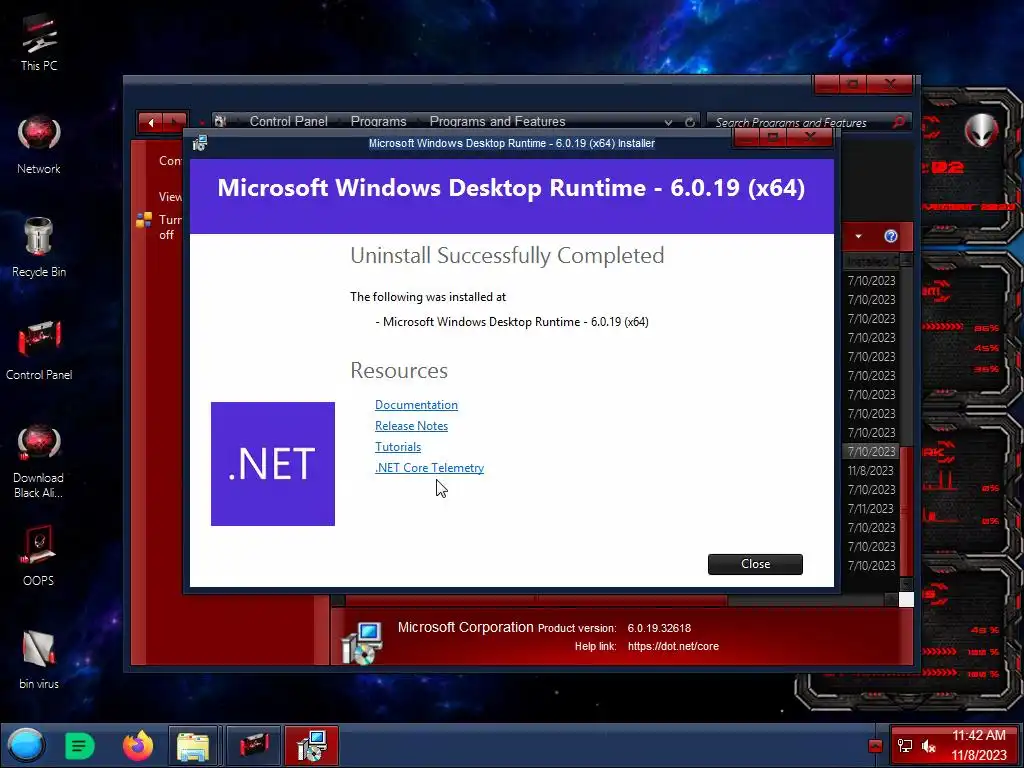This screenshot has height=768, width=1024.
Task: Click the Start orb on the taskbar
Action: pos(25,745)
